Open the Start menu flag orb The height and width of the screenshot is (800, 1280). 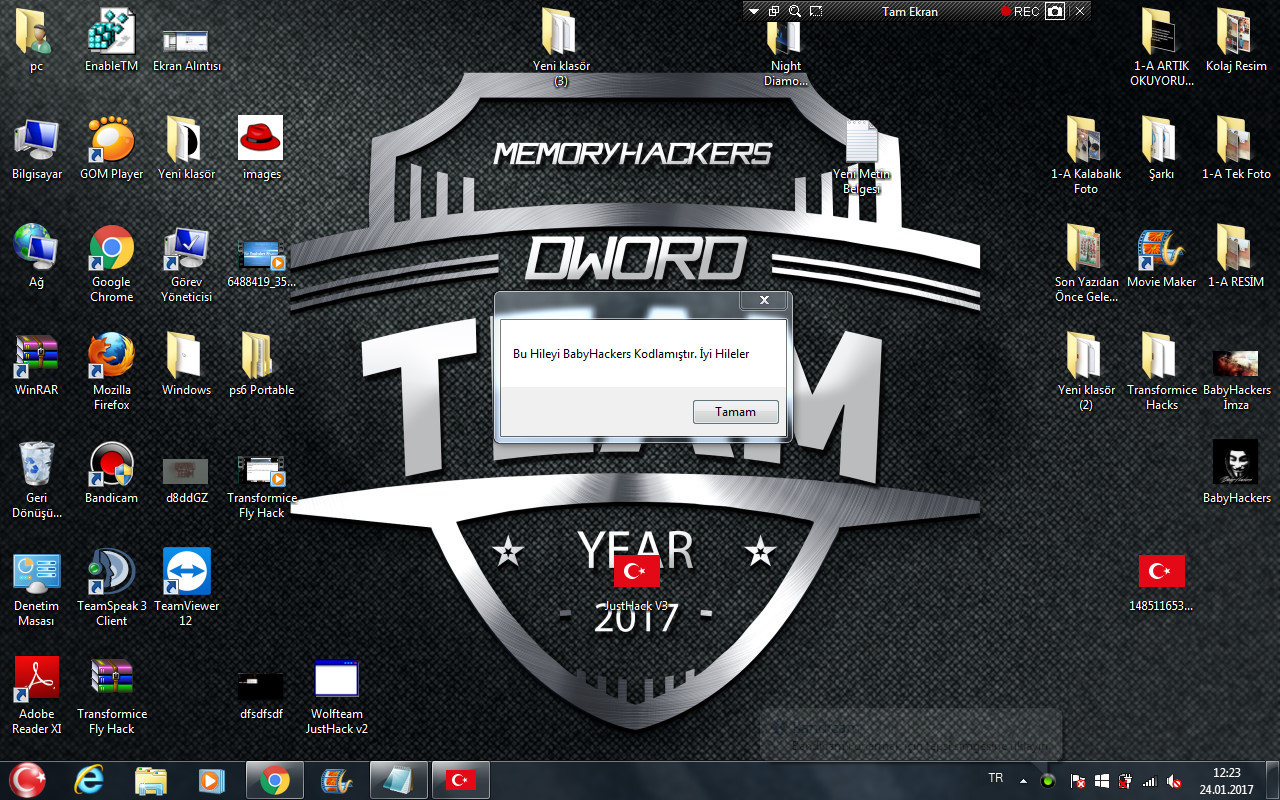pyautogui.click(x=27, y=779)
